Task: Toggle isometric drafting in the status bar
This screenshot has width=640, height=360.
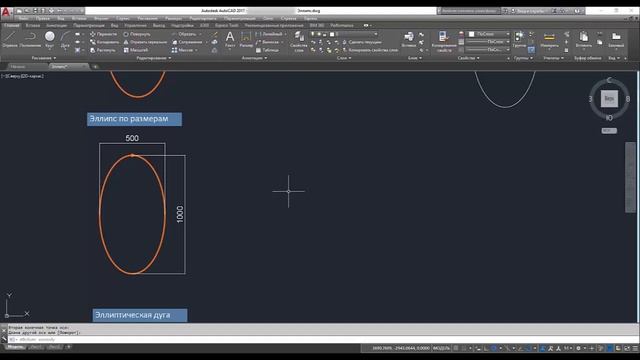Action: [507, 348]
